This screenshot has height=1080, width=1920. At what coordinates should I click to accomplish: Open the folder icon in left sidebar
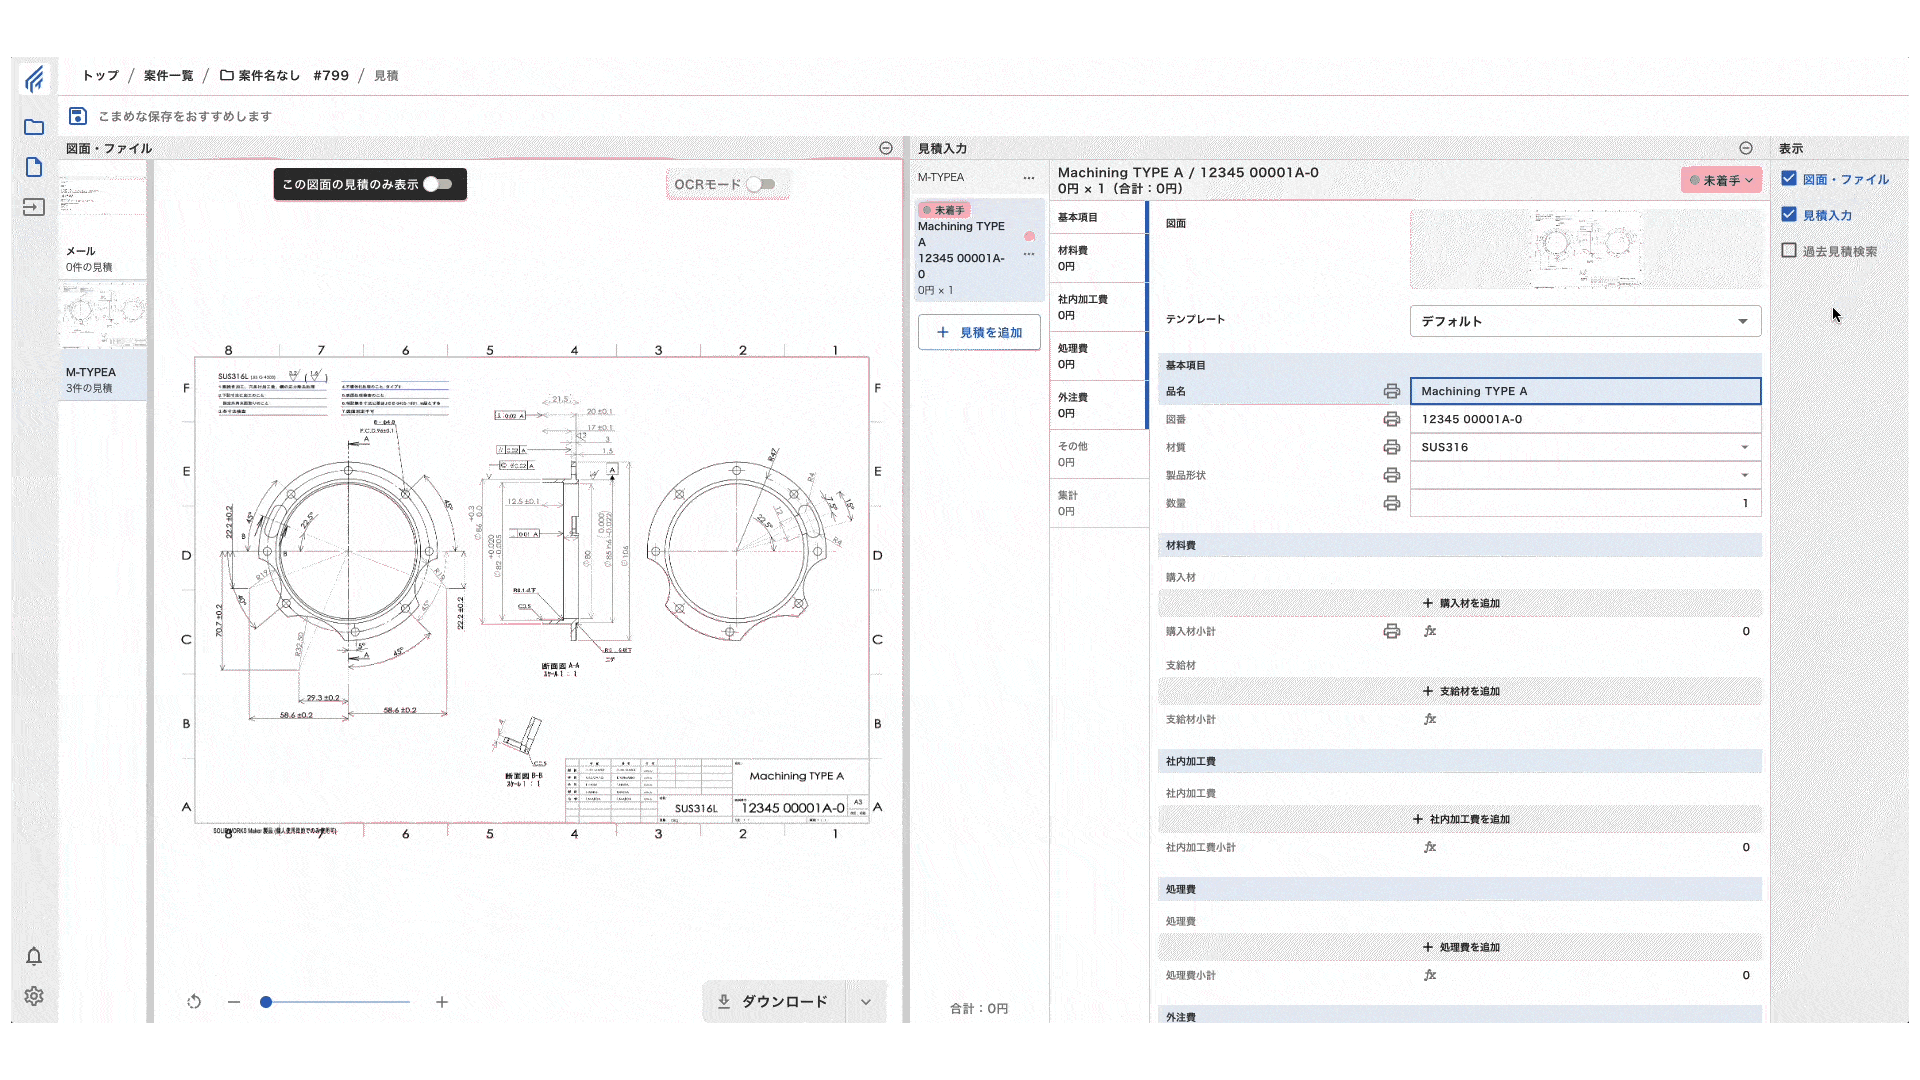click(x=34, y=127)
